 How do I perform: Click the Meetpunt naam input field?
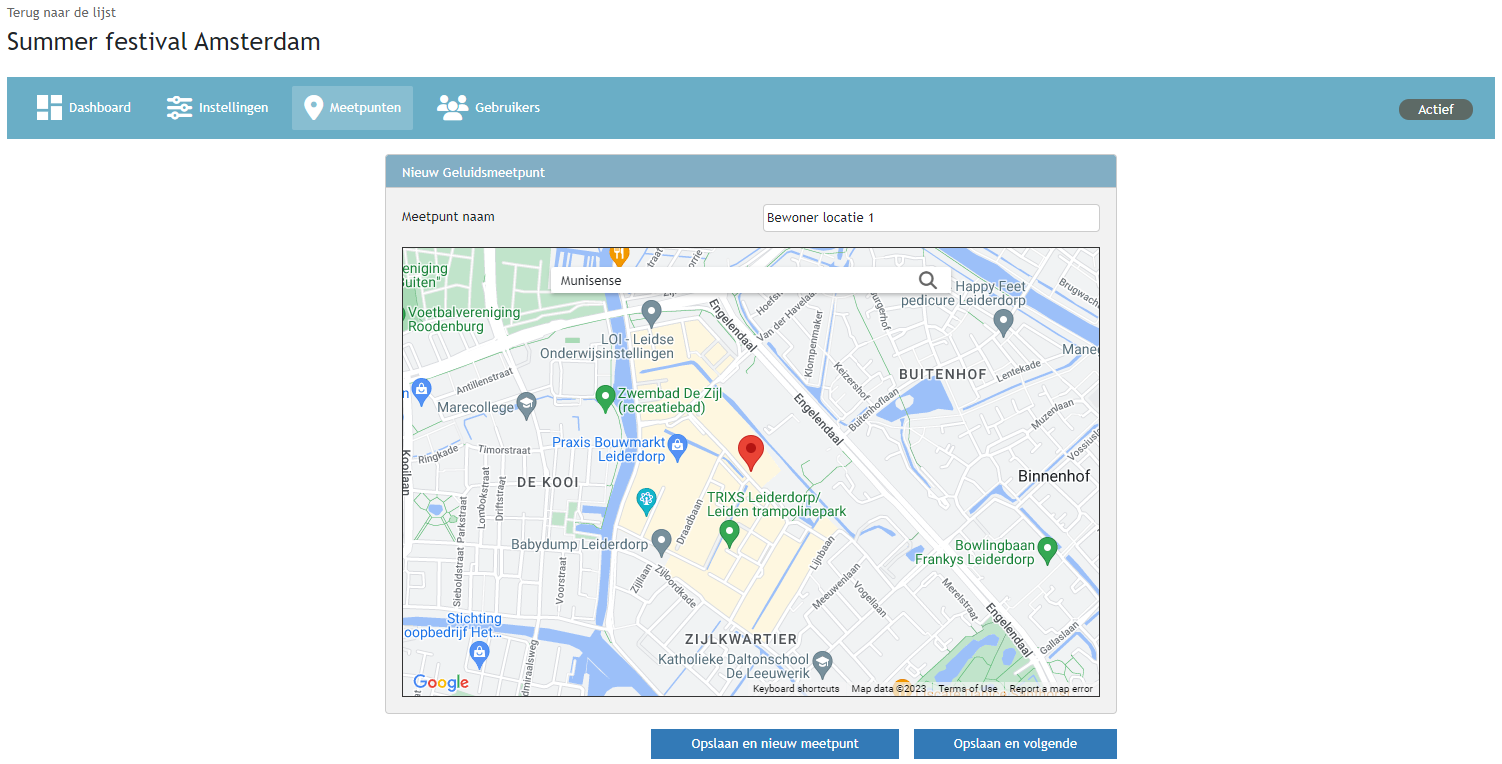[930, 218]
